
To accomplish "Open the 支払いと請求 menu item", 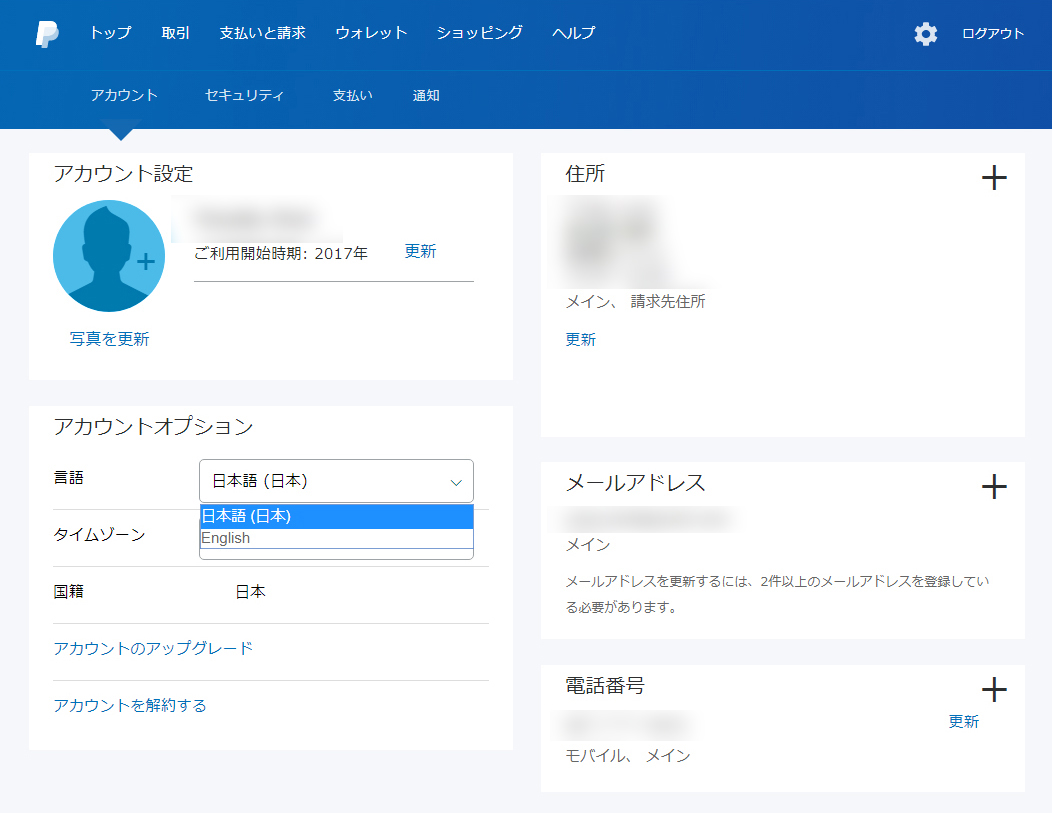I will tap(262, 33).
